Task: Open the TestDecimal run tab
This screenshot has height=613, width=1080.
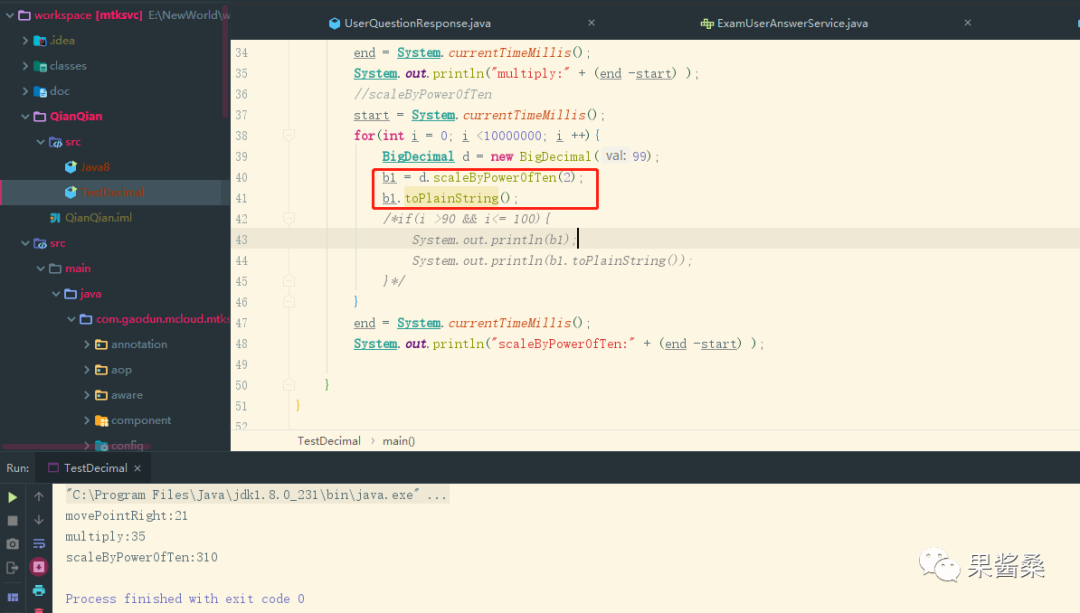Action: (x=95, y=468)
